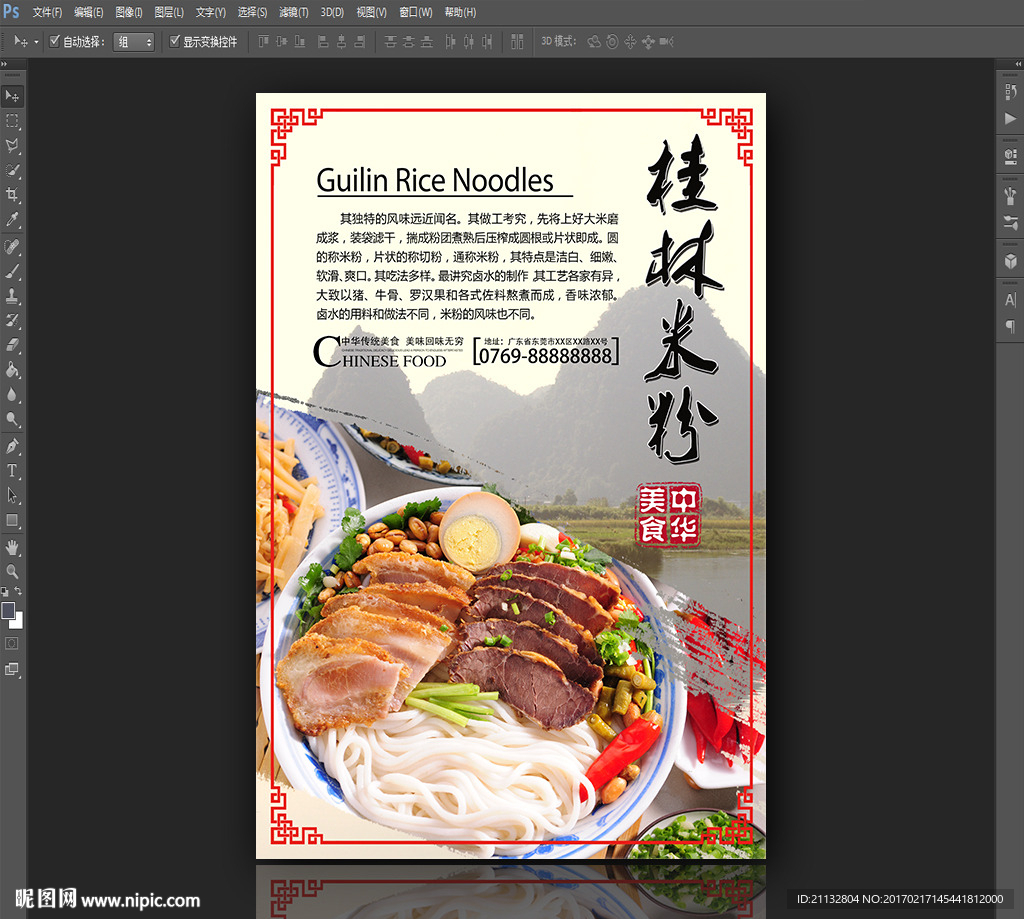Select the Hand tool
Screen dimensions: 1024x919
(x=12, y=547)
